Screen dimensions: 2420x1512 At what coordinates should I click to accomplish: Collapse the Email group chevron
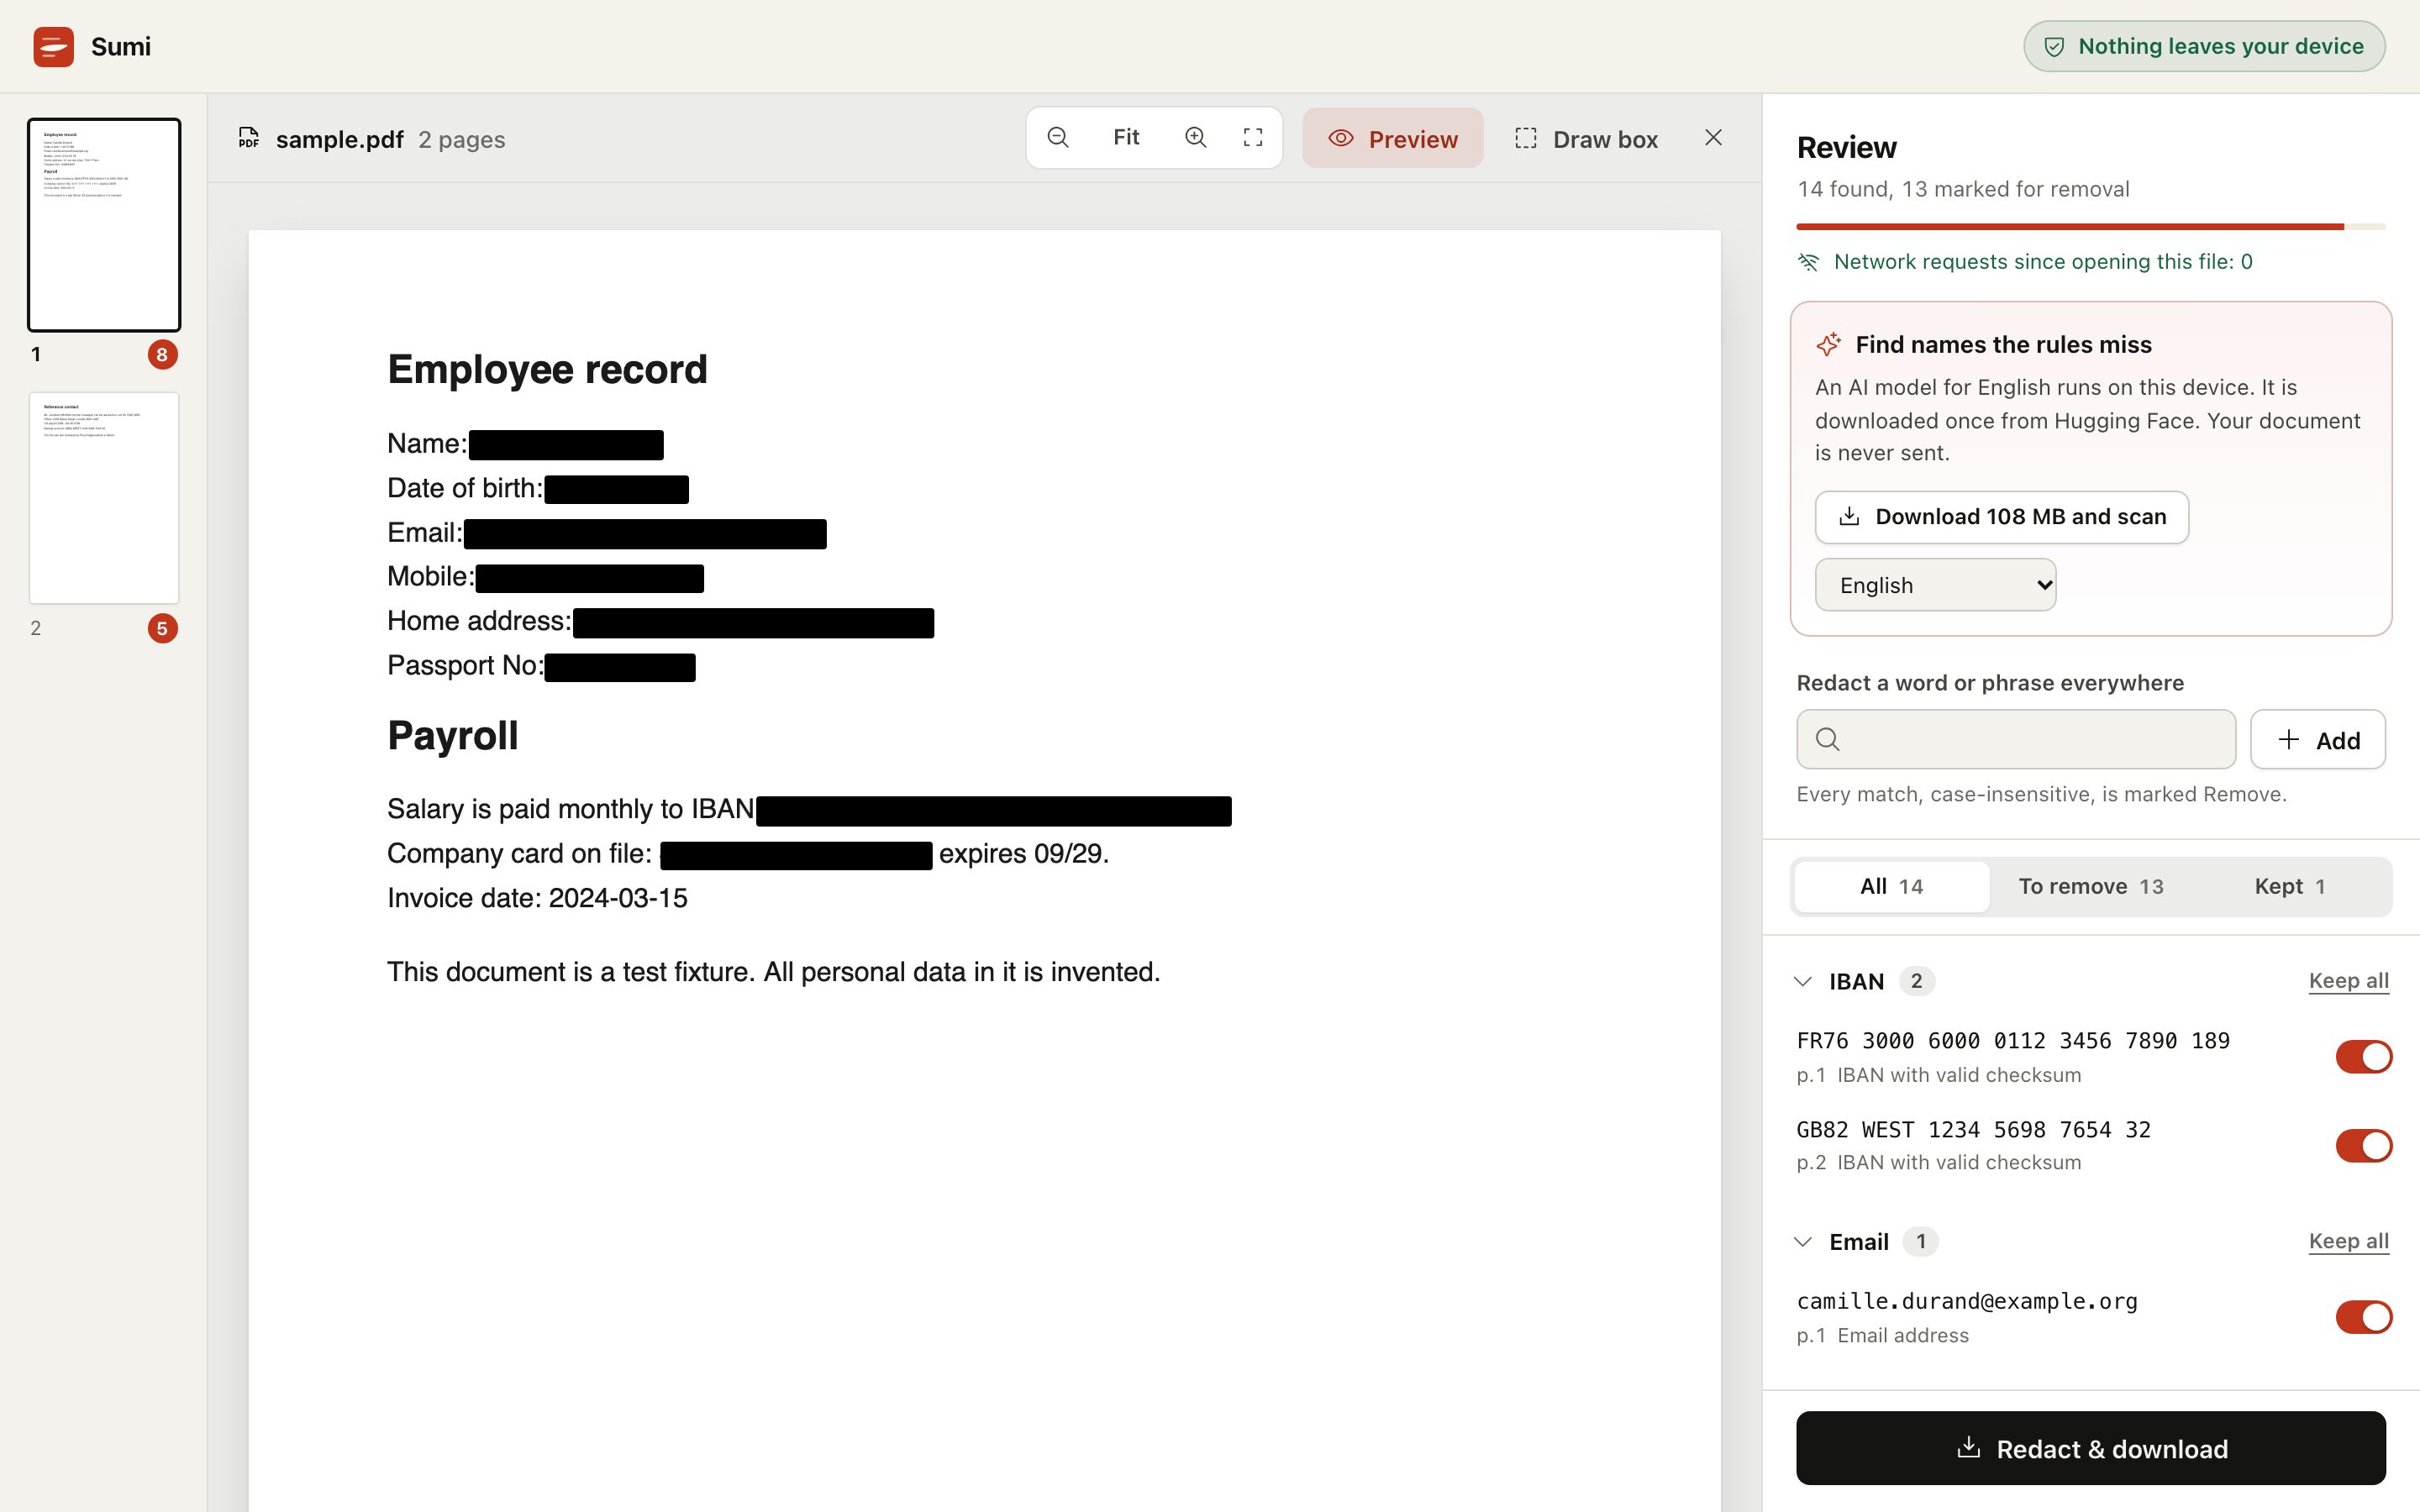coord(1803,1241)
